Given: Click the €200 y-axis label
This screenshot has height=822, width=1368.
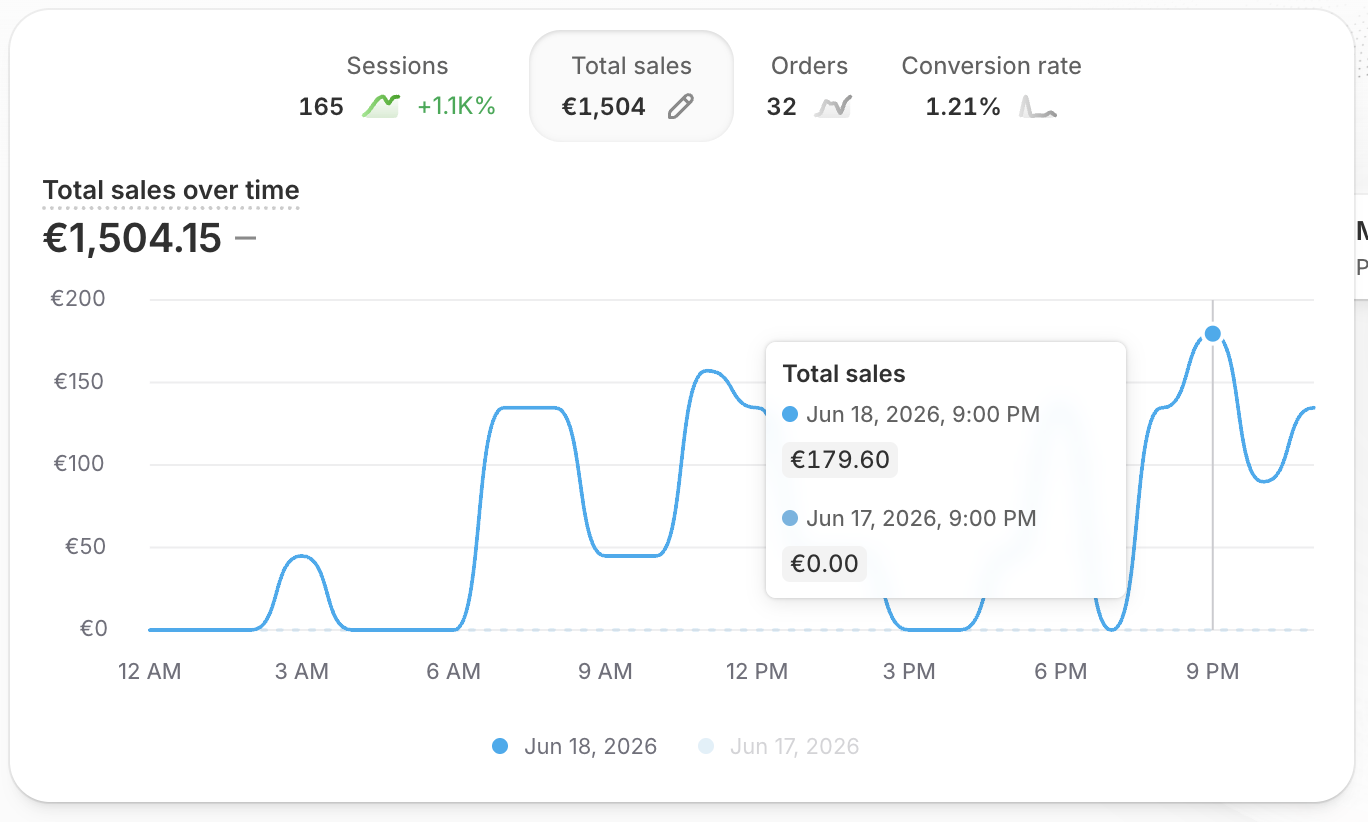Looking at the screenshot, I should tap(78, 299).
